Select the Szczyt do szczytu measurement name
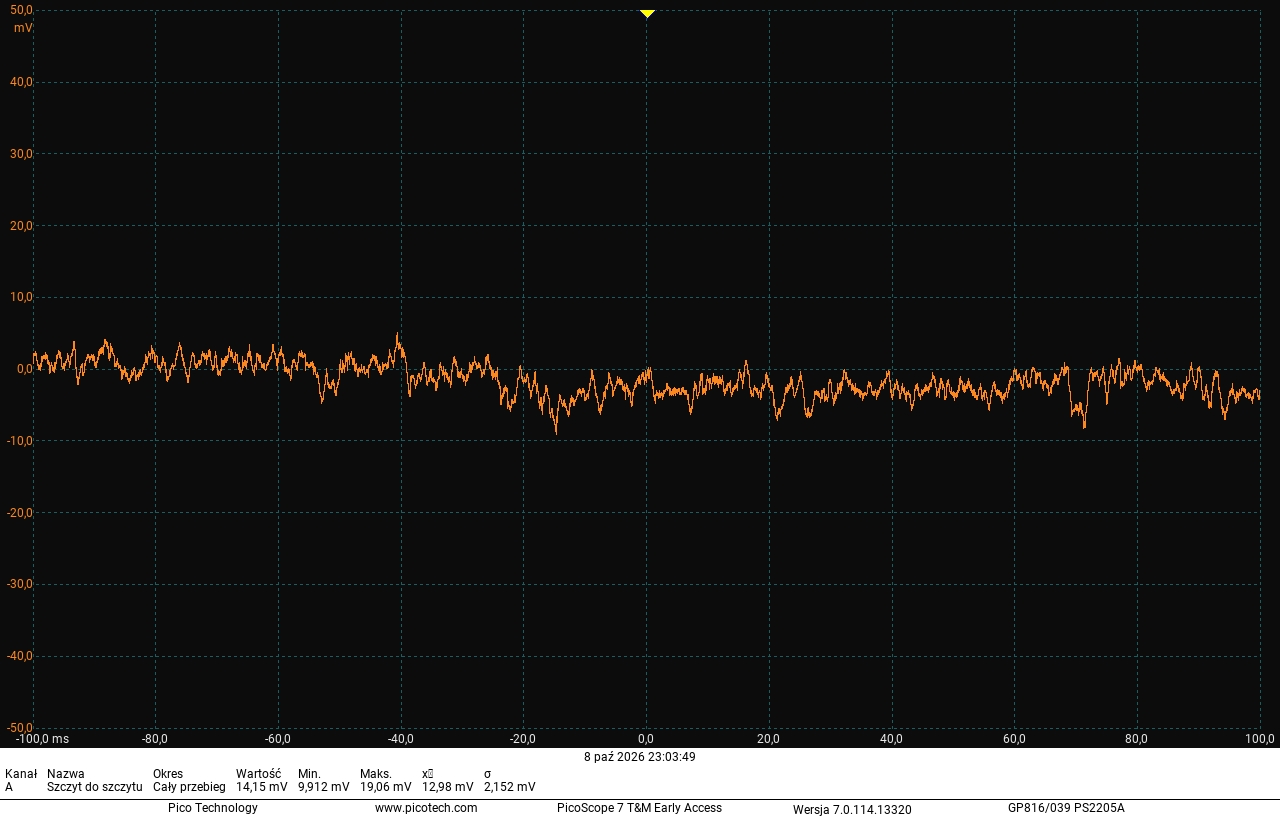 [95, 787]
